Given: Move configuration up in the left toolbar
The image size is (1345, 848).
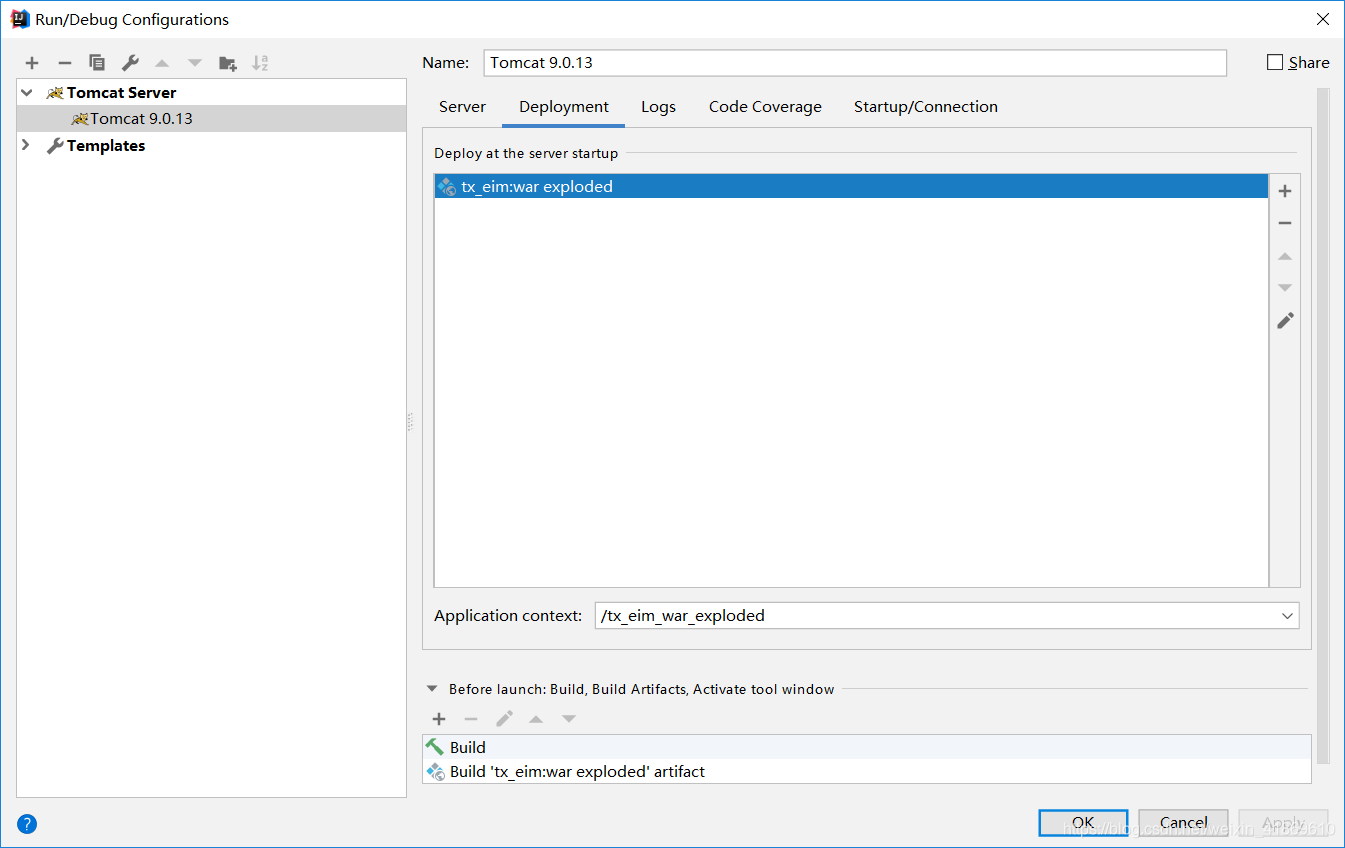Looking at the screenshot, I should pos(162,63).
